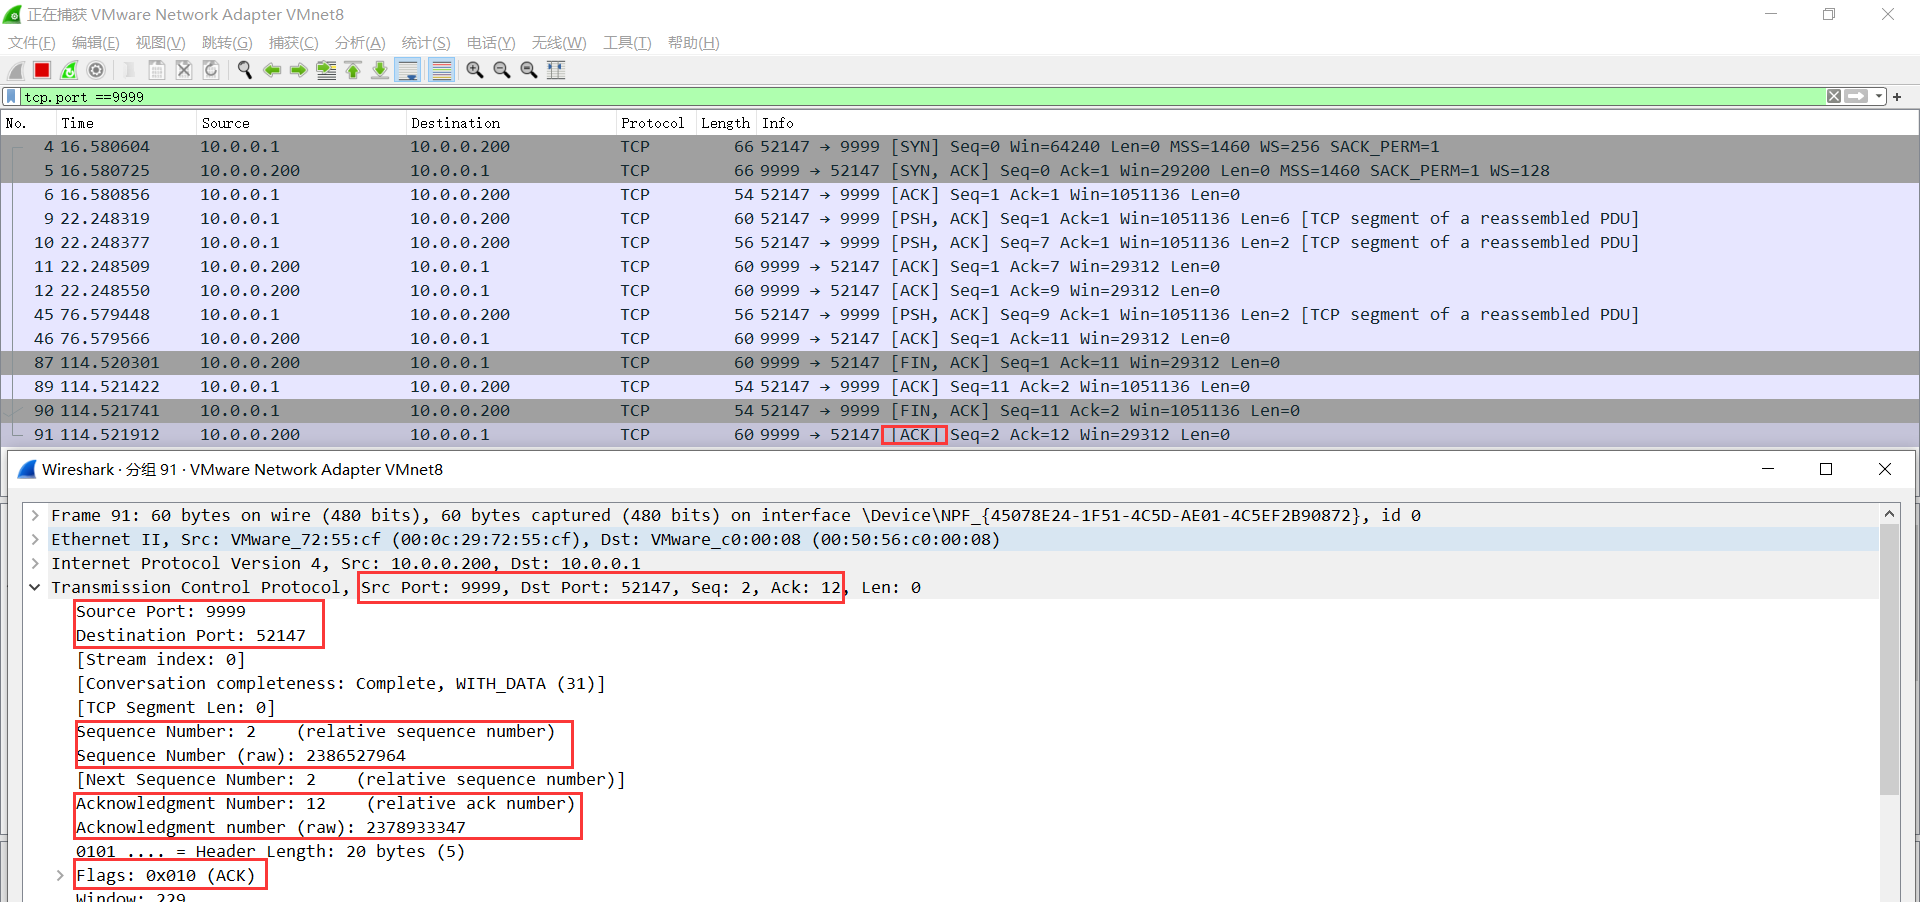Collapse the Transmission Control Protocol row
This screenshot has width=1920, height=902.
pos(35,588)
